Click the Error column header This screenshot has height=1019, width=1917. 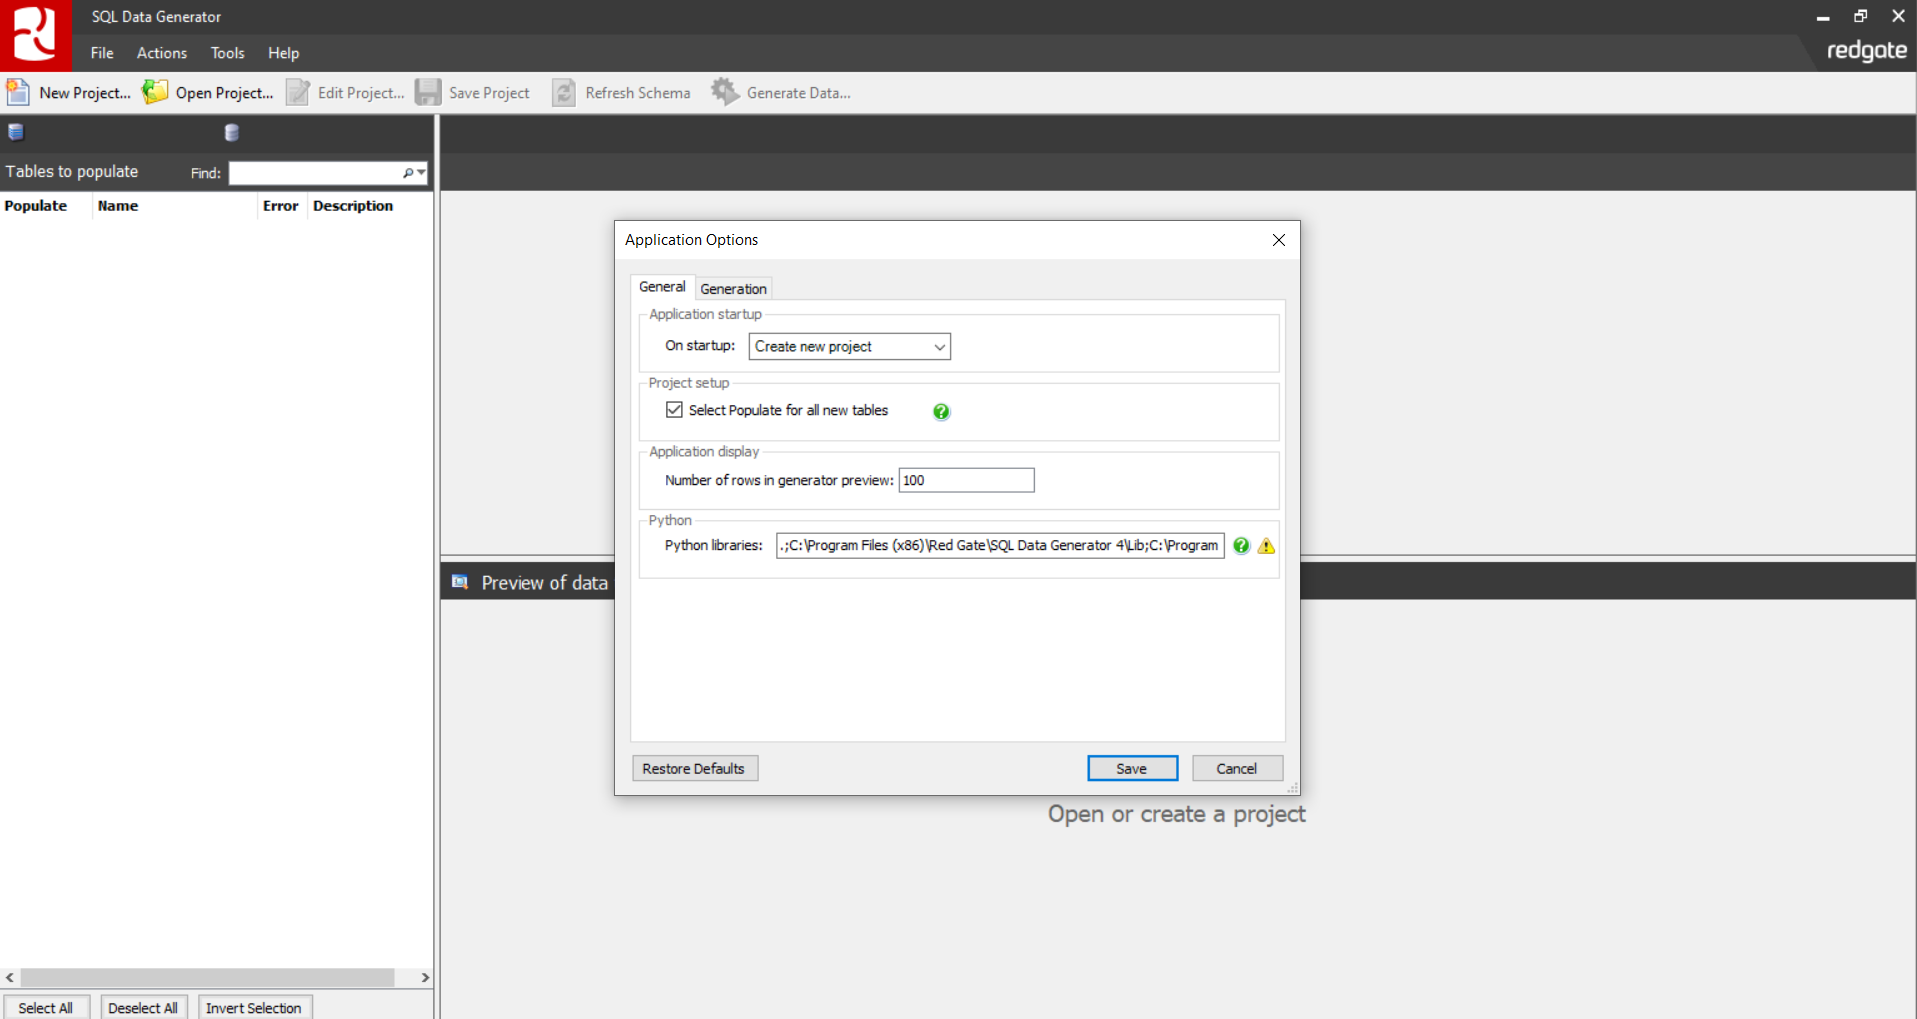(x=281, y=206)
